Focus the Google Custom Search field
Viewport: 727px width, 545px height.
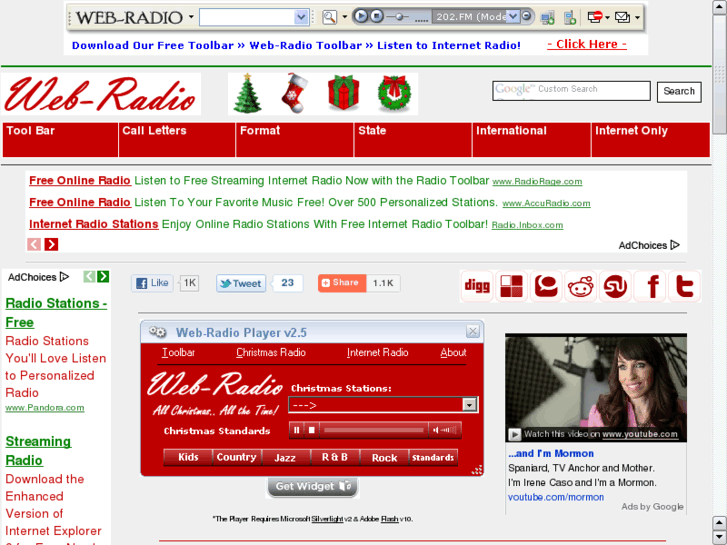[x=571, y=90]
